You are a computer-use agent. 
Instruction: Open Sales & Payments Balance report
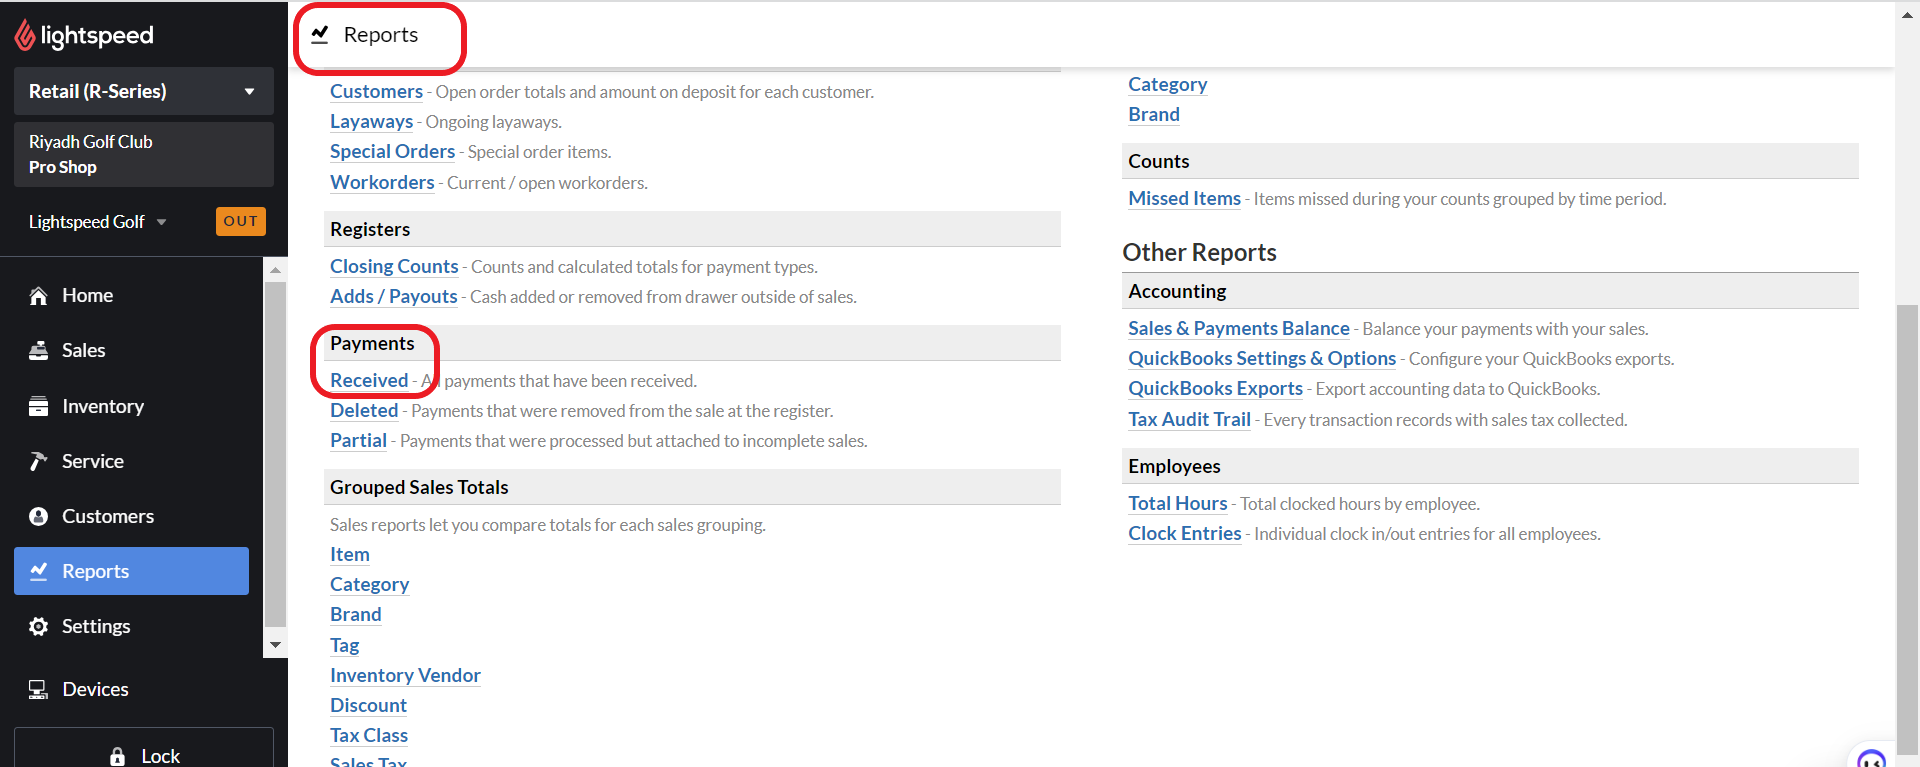(x=1238, y=328)
